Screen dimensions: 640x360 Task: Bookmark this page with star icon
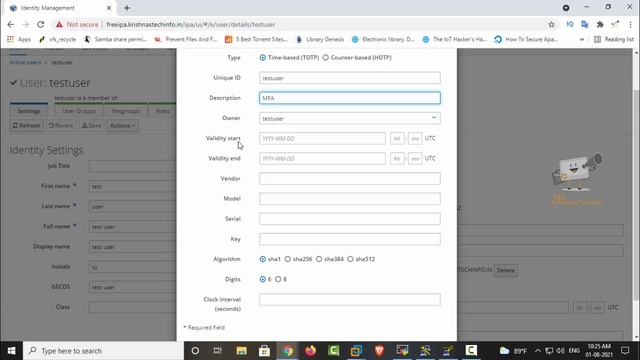[x=551, y=24]
